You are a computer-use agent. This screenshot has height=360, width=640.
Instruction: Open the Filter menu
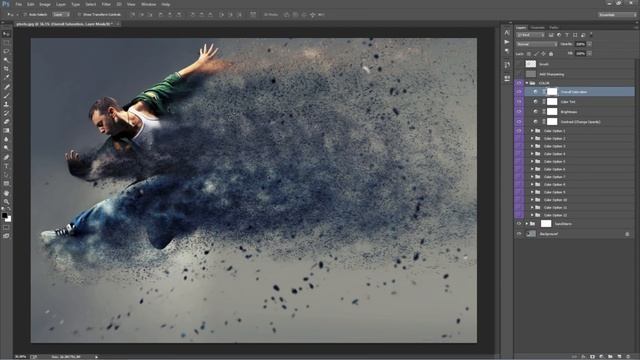coord(106,4)
